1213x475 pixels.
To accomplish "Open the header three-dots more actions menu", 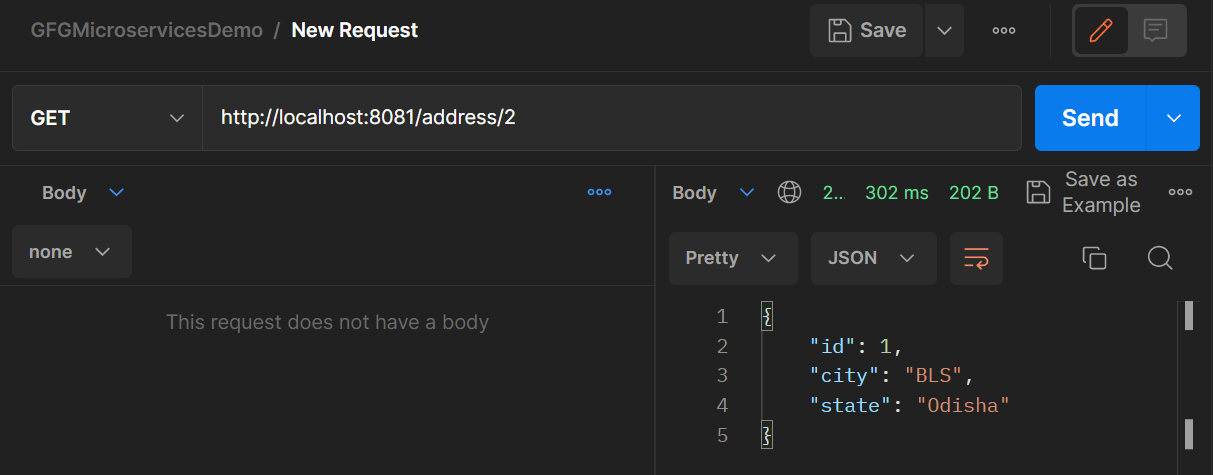I will coord(1004,31).
